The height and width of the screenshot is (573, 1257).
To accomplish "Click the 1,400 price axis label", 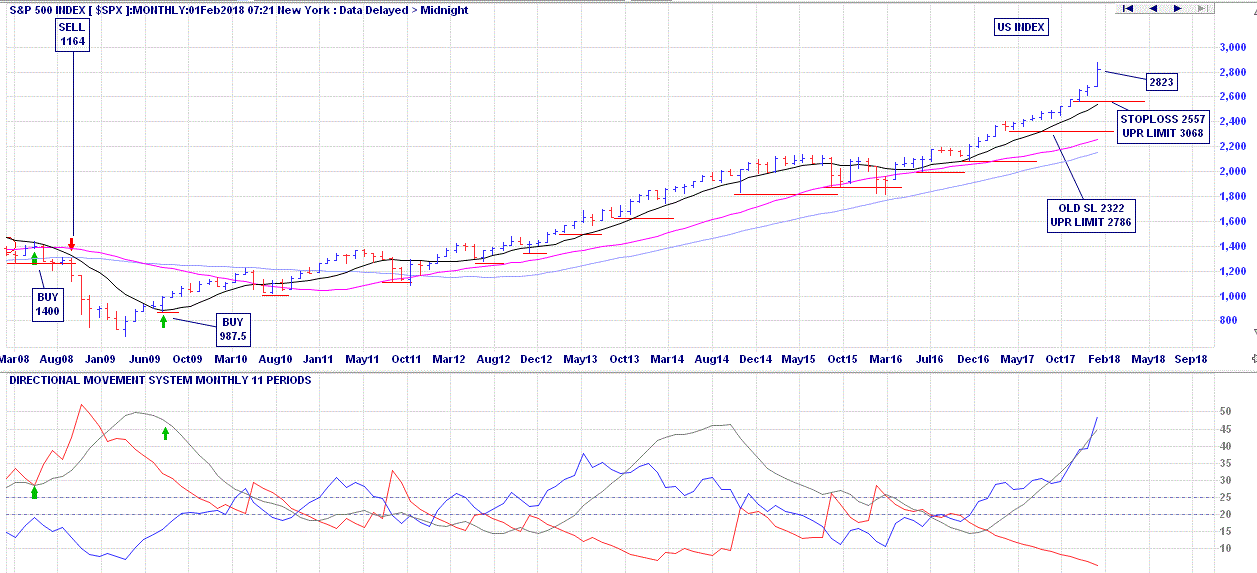I will [x=1232, y=246].
